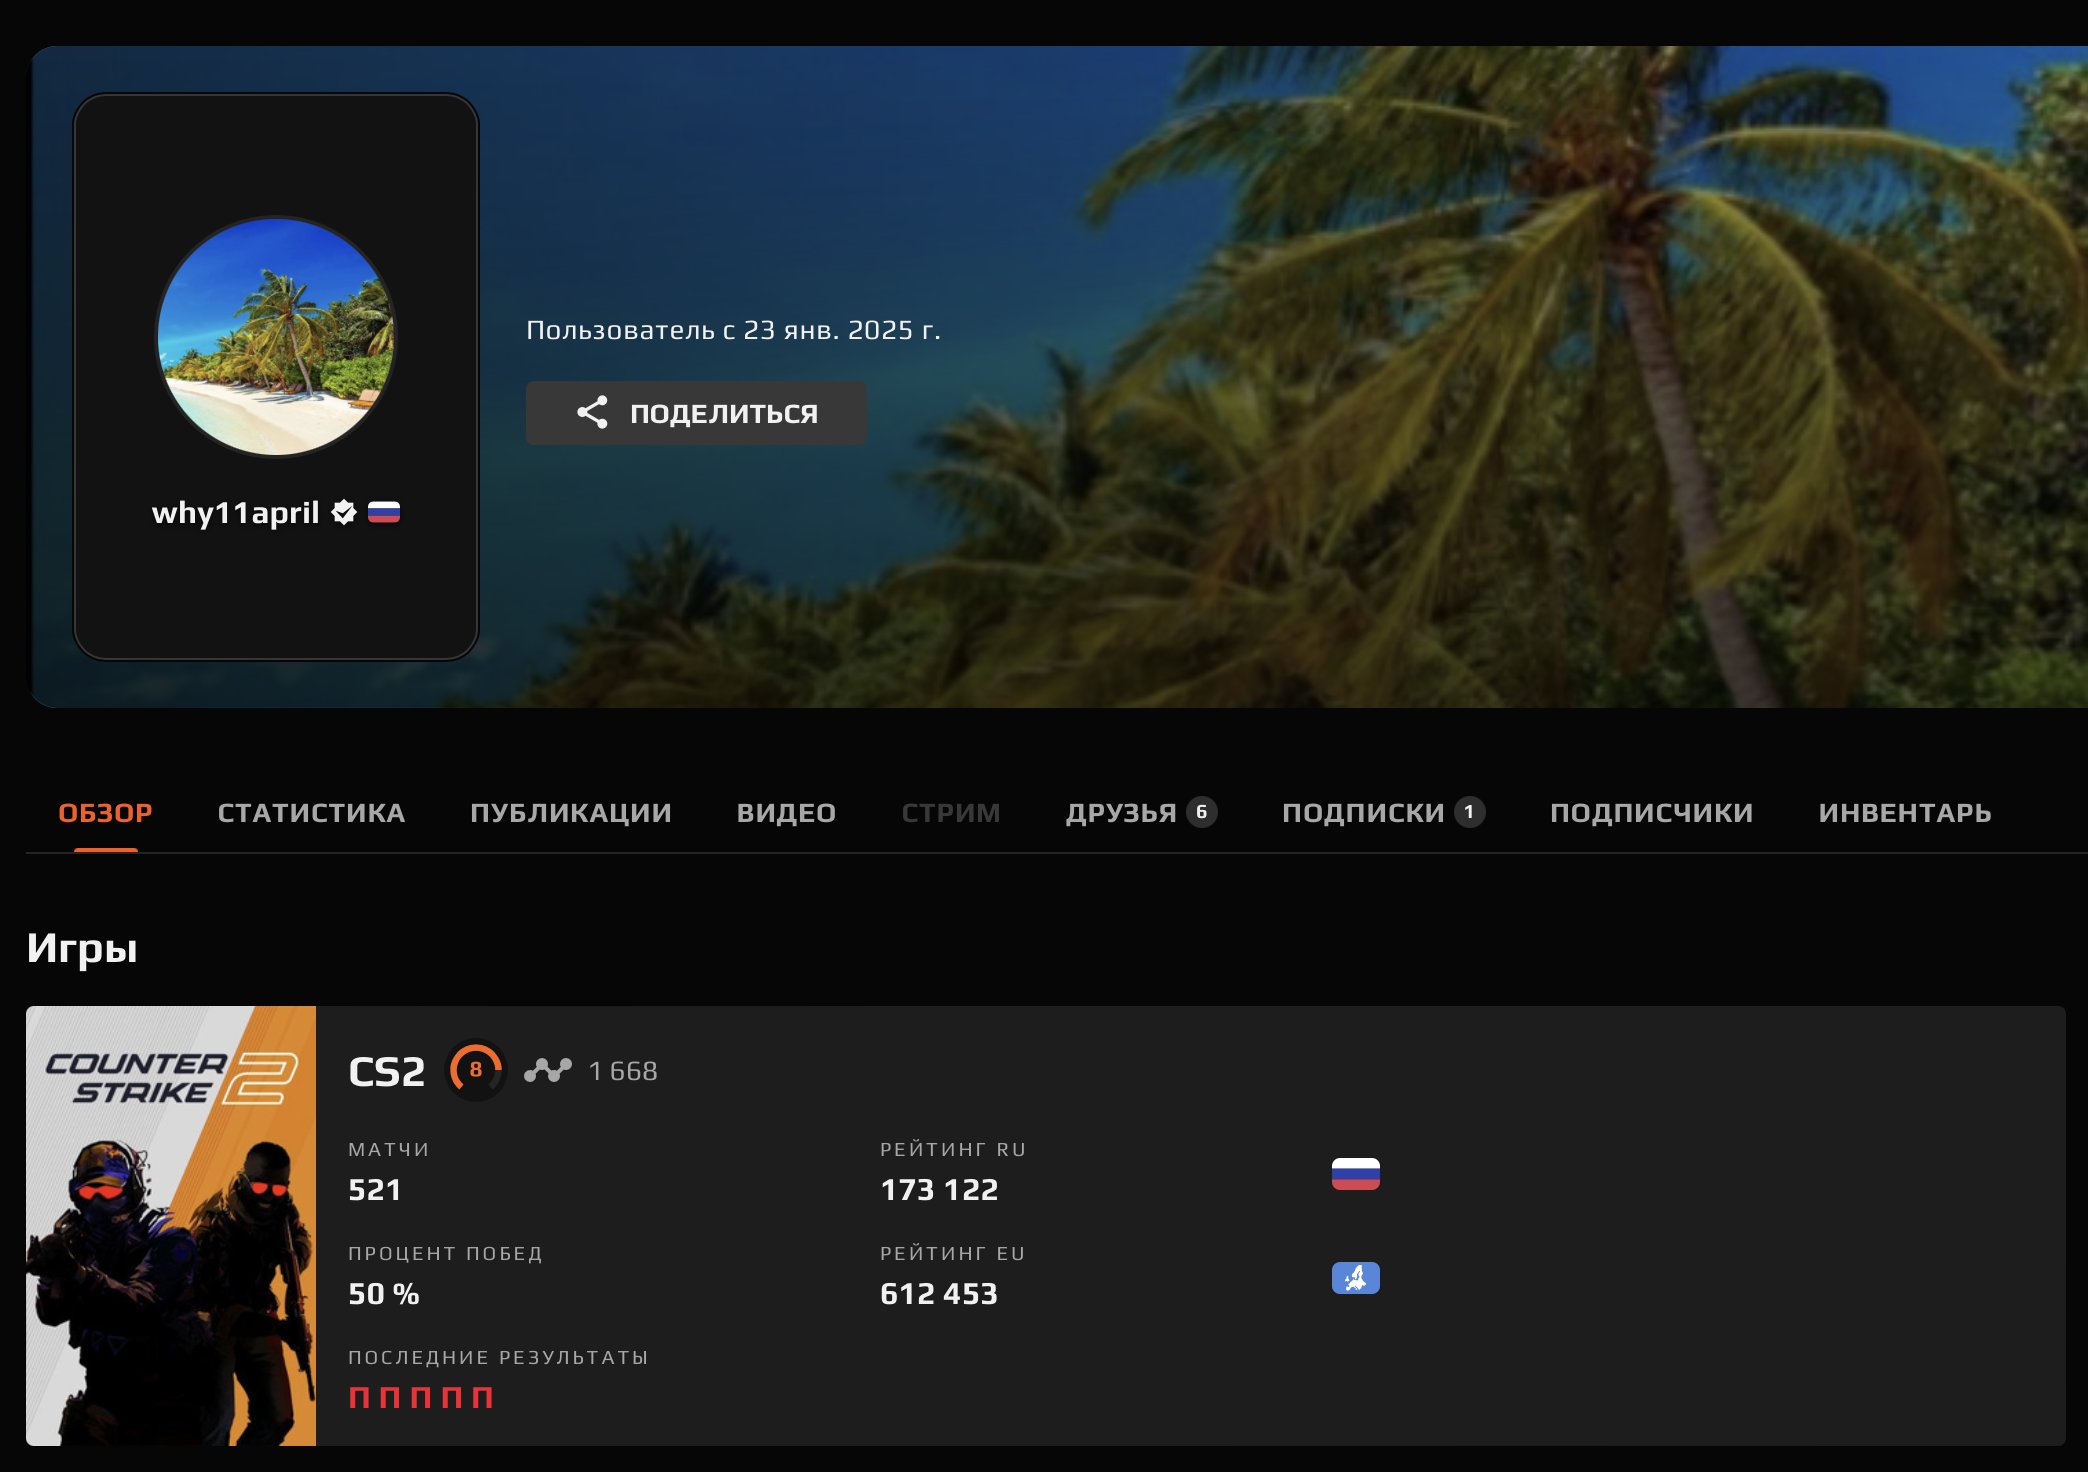Select the Обзор tab
2088x1472 pixels.
point(105,813)
